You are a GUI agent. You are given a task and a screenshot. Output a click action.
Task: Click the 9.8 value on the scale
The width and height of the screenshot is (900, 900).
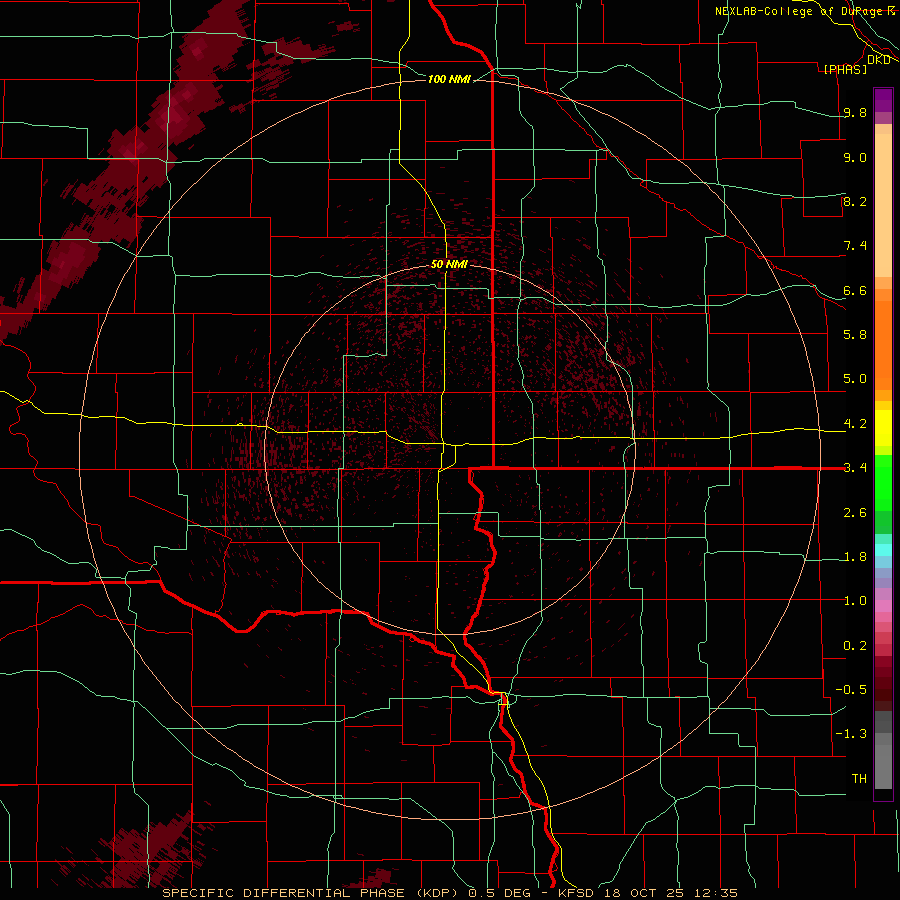tap(855, 112)
